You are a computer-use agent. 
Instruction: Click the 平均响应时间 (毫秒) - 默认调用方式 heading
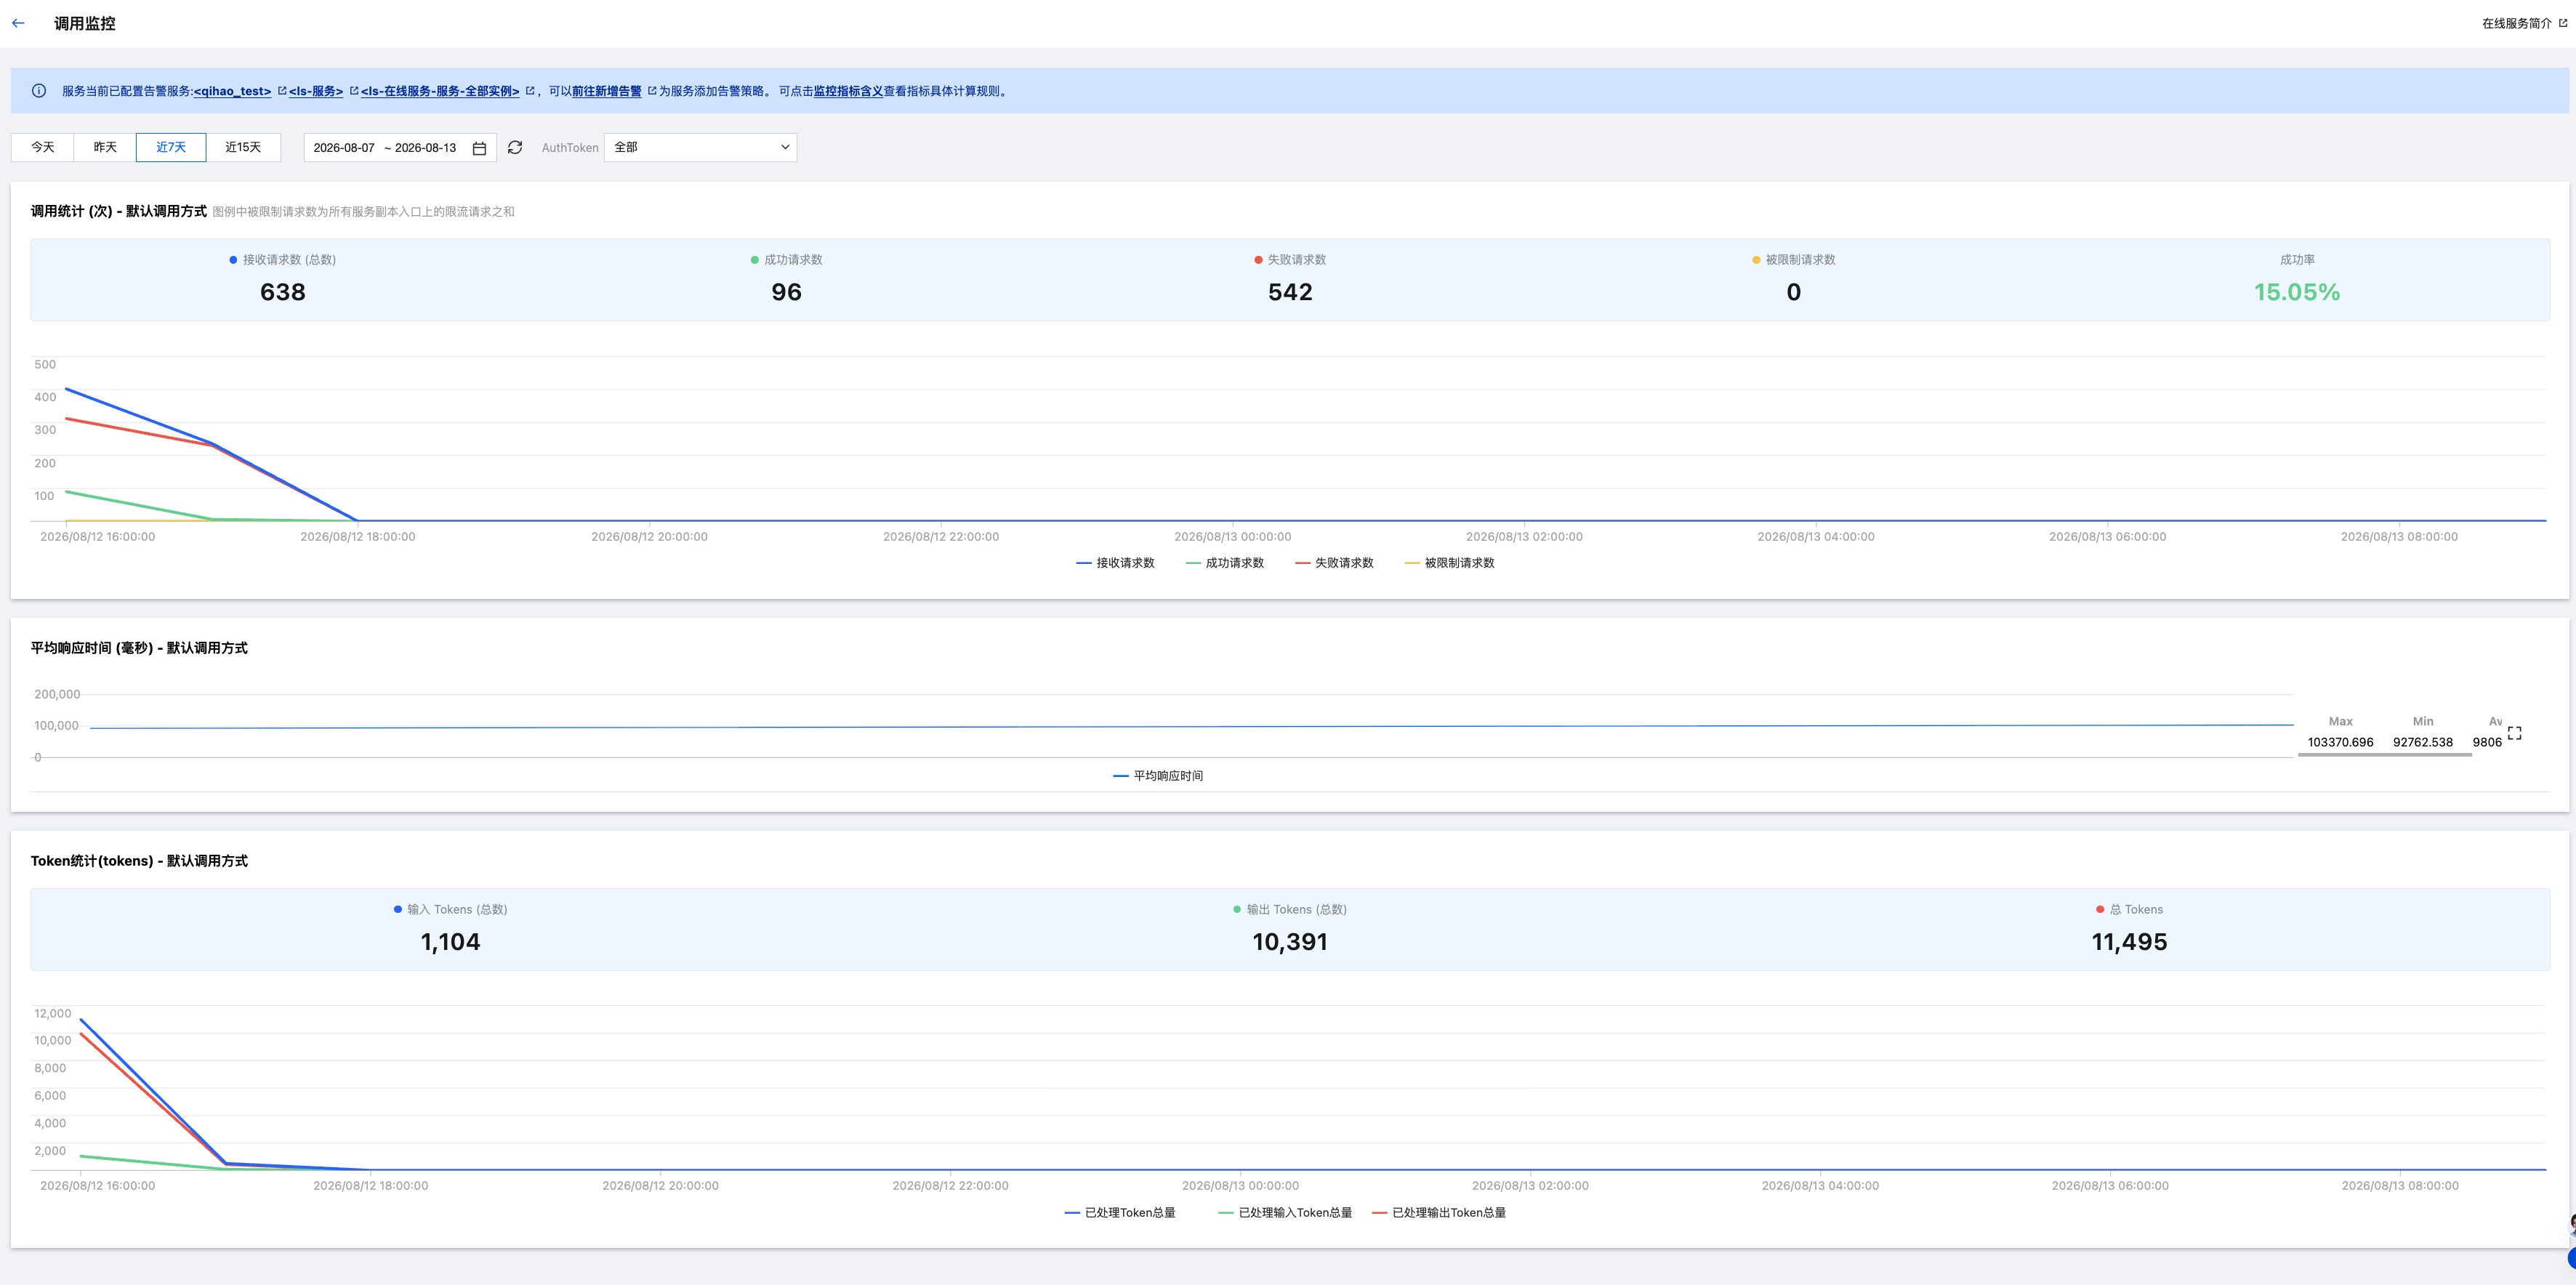[139, 648]
